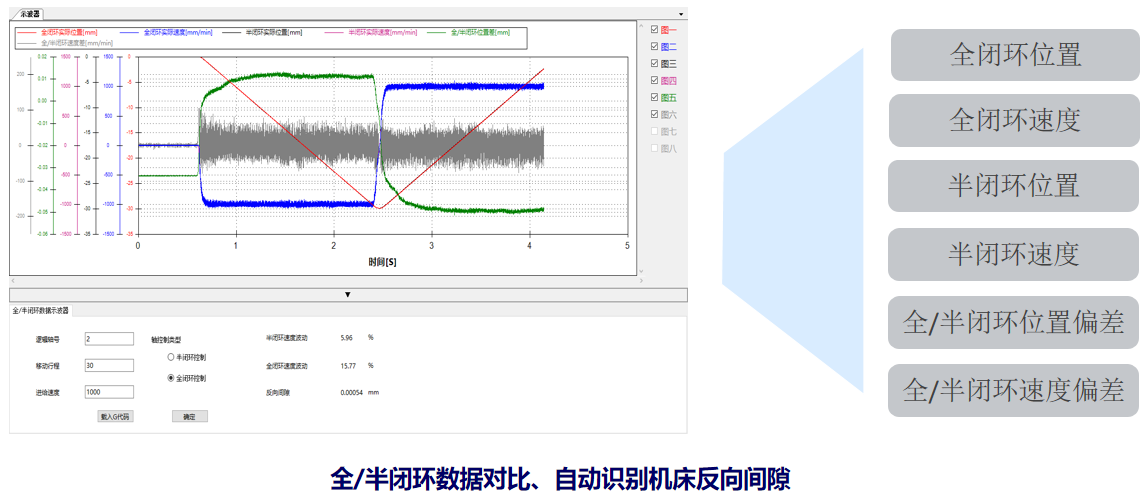Screen dimensions: 1144x495
Task: Switch to the 示波器 tab
Action: [31, 15]
